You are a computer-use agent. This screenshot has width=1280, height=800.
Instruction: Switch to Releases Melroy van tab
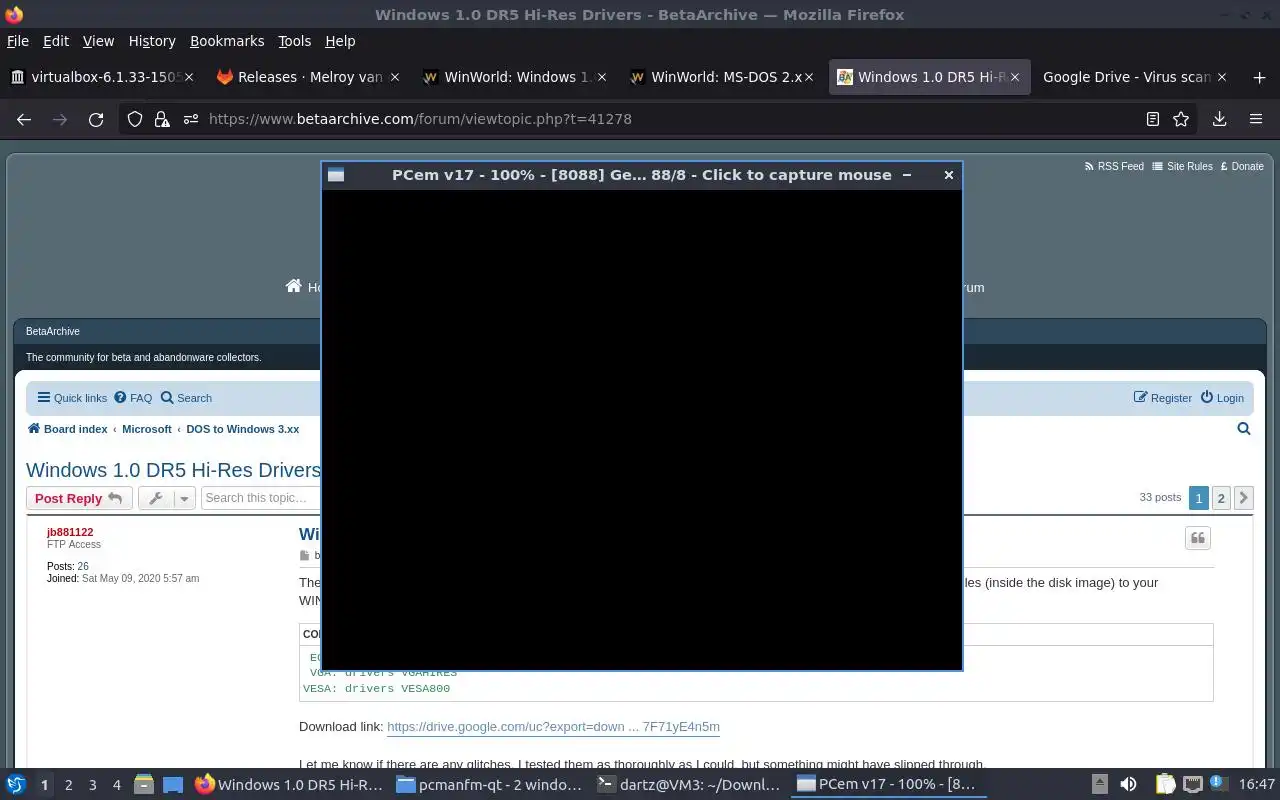point(310,77)
